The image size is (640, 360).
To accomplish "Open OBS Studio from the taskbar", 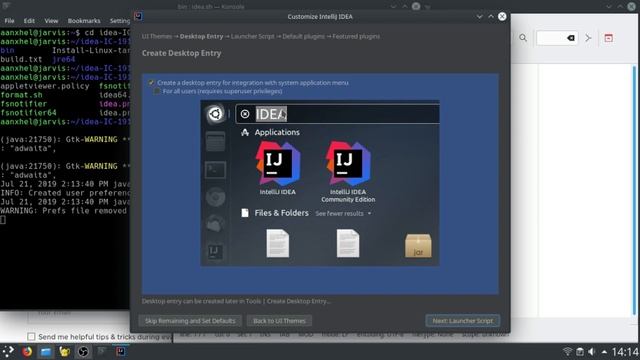I will 83,351.
